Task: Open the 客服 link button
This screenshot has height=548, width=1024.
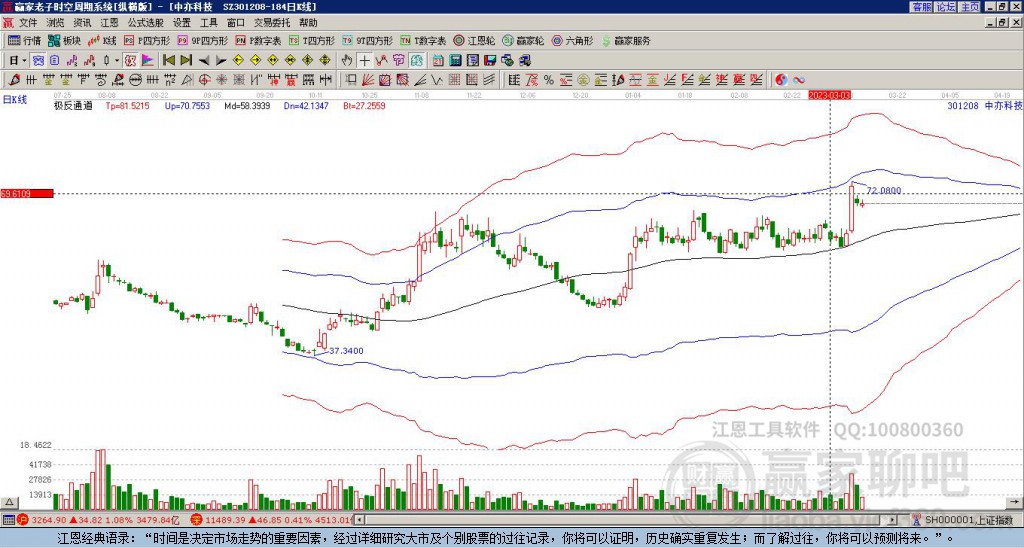Action: (x=921, y=7)
